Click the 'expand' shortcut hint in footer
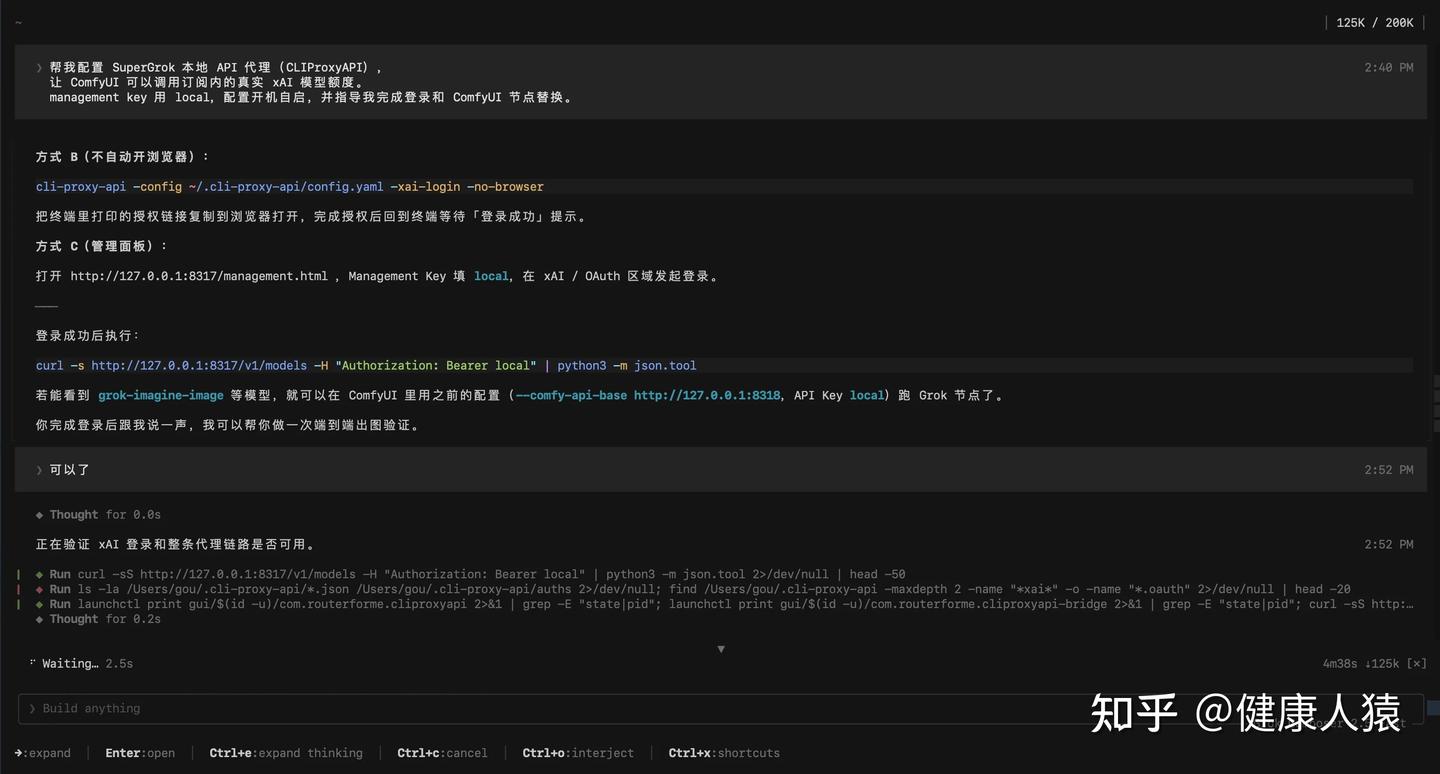1440x774 pixels. (43, 753)
